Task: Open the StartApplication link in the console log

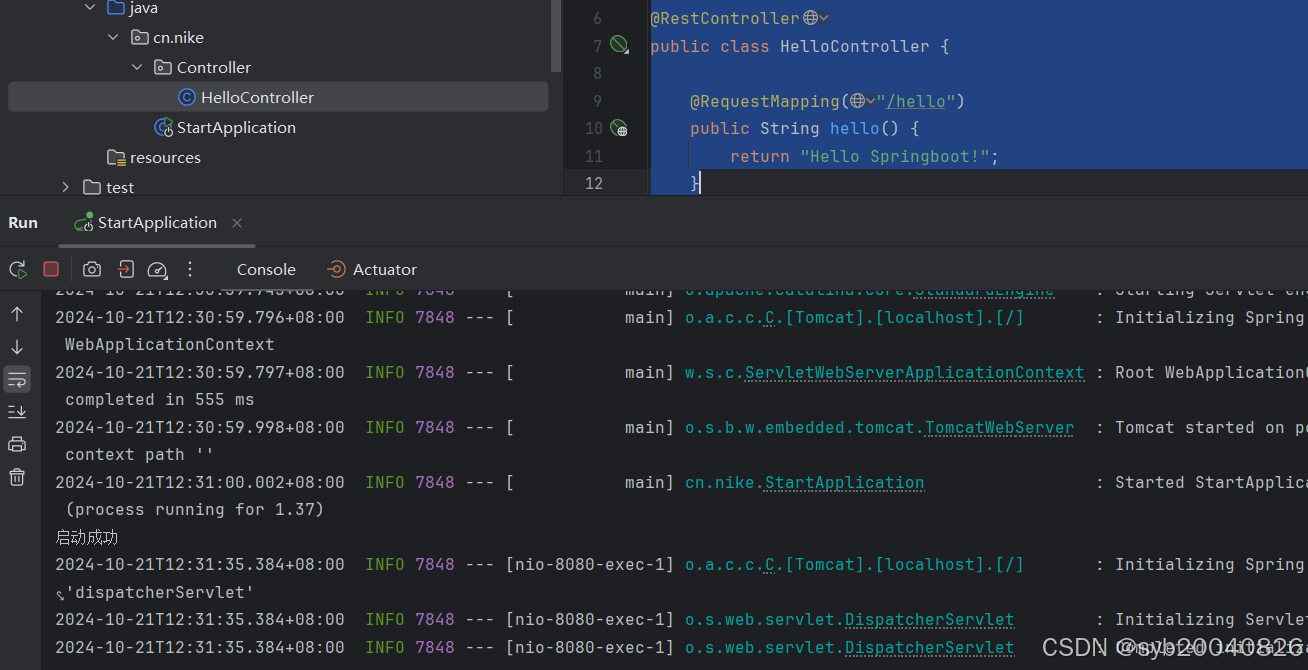Action: click(x=844, y=482)
